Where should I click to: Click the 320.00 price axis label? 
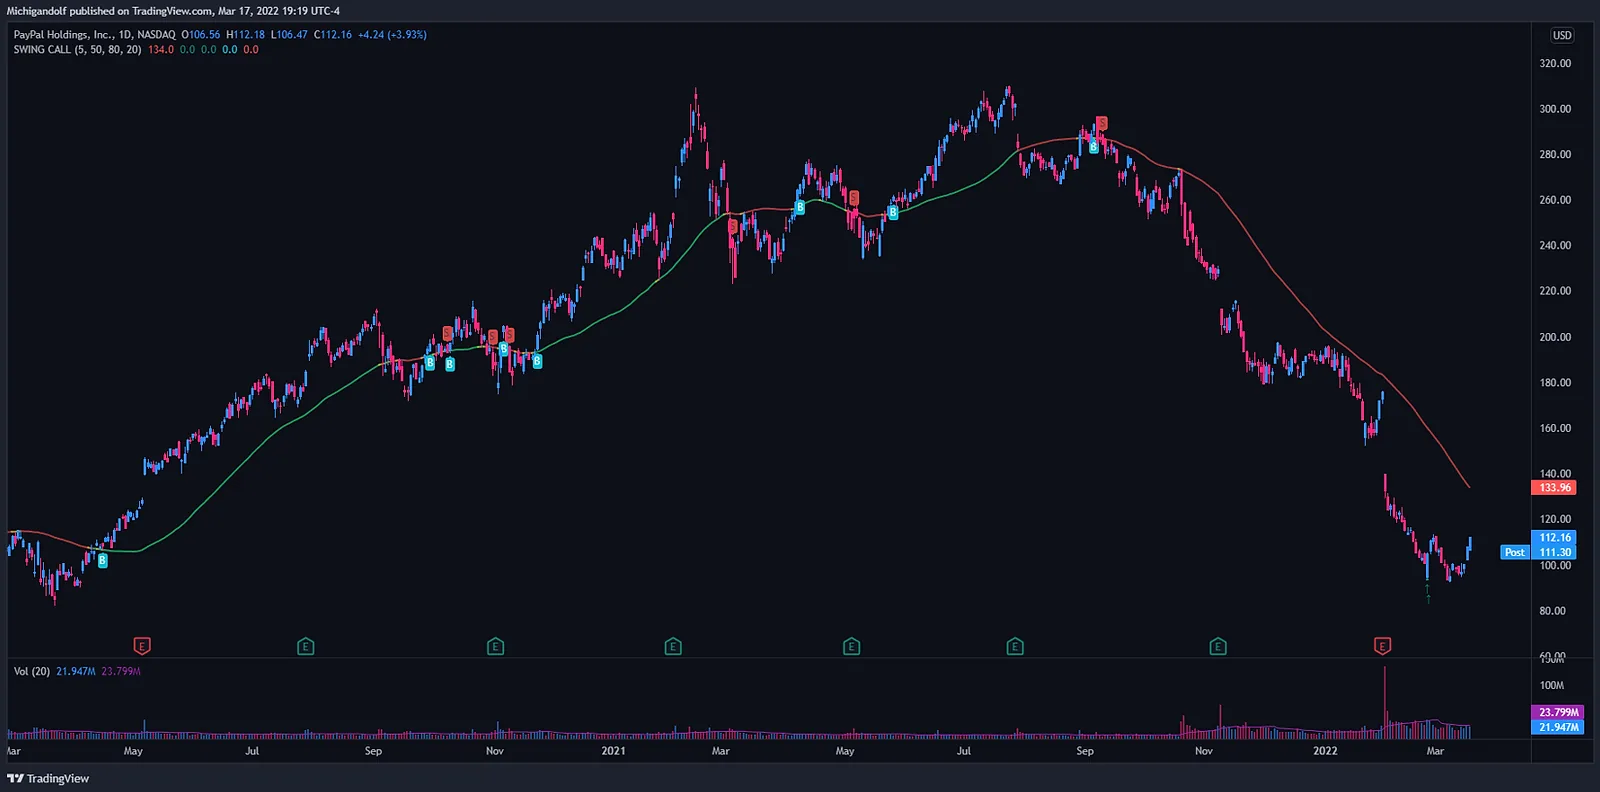(1555, 63)
